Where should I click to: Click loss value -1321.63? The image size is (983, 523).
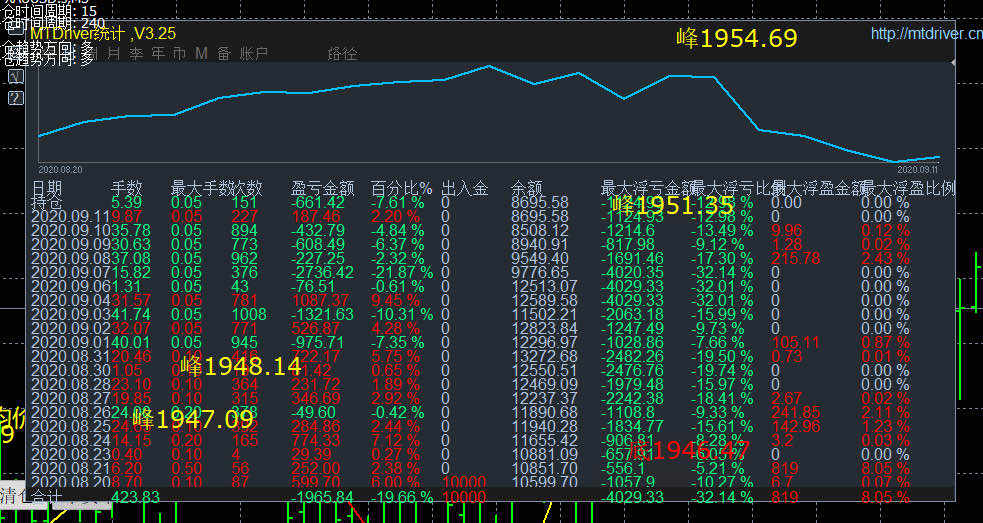(x=322, y=314)
